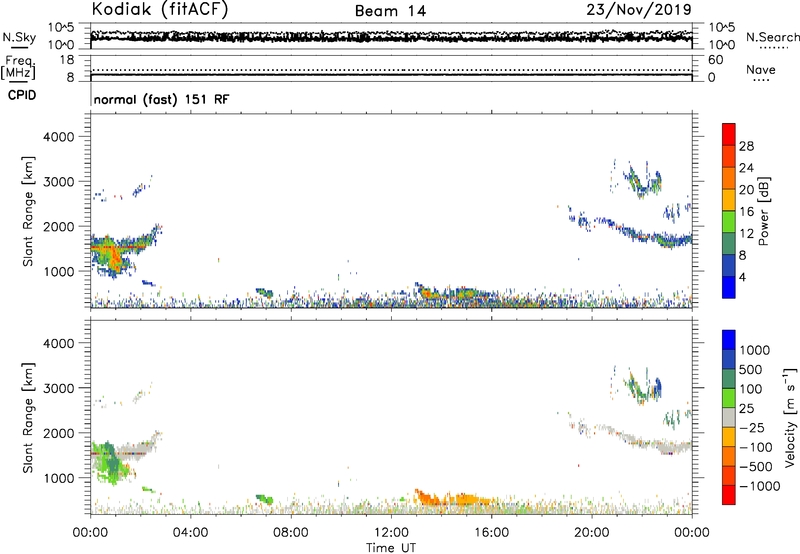Click the "CPID" label
This screenshot has width=800, height=554.
(22, 95)
